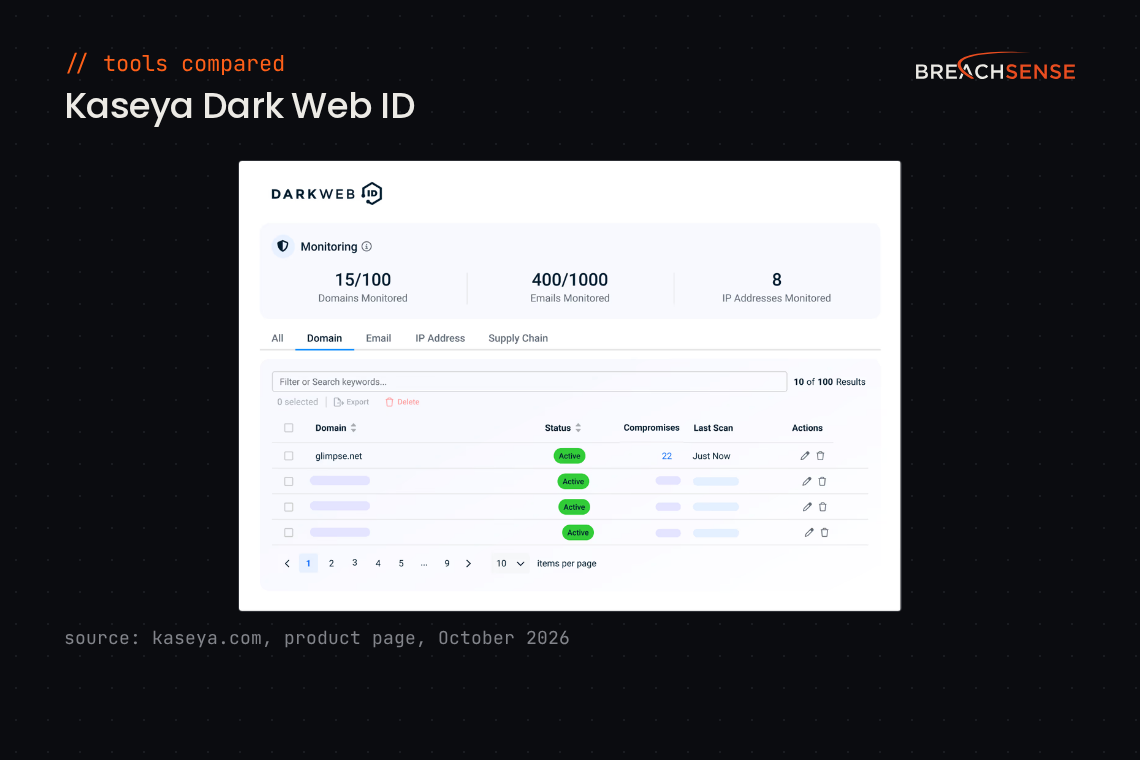
Task: Click the pagination ellipsis
Action: click(x=424, y=564)
